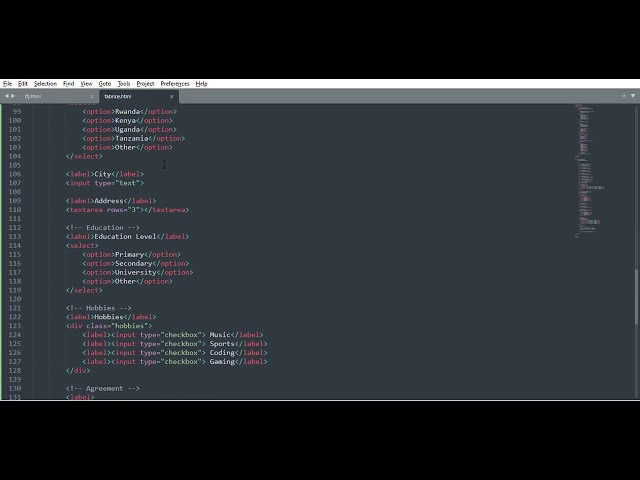
Task: Close the first inactive html tab
Action: 90,96
